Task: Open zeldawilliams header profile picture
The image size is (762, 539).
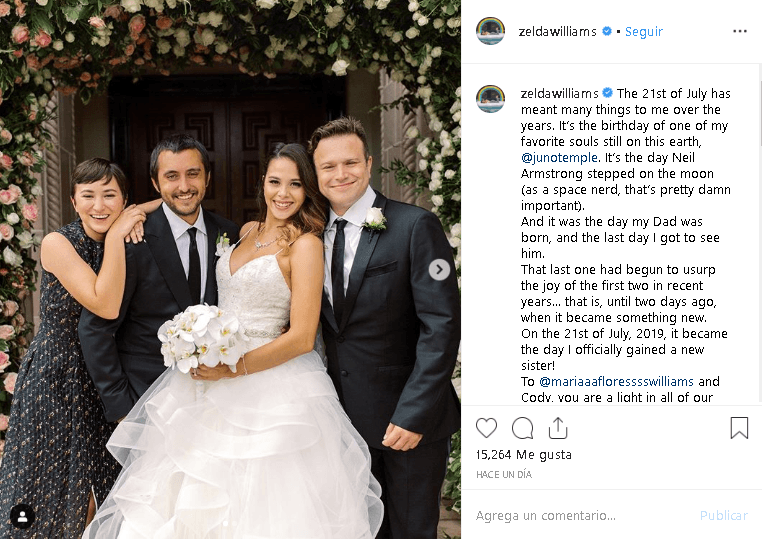Action: pyautogui.click(x=490, y=31)
